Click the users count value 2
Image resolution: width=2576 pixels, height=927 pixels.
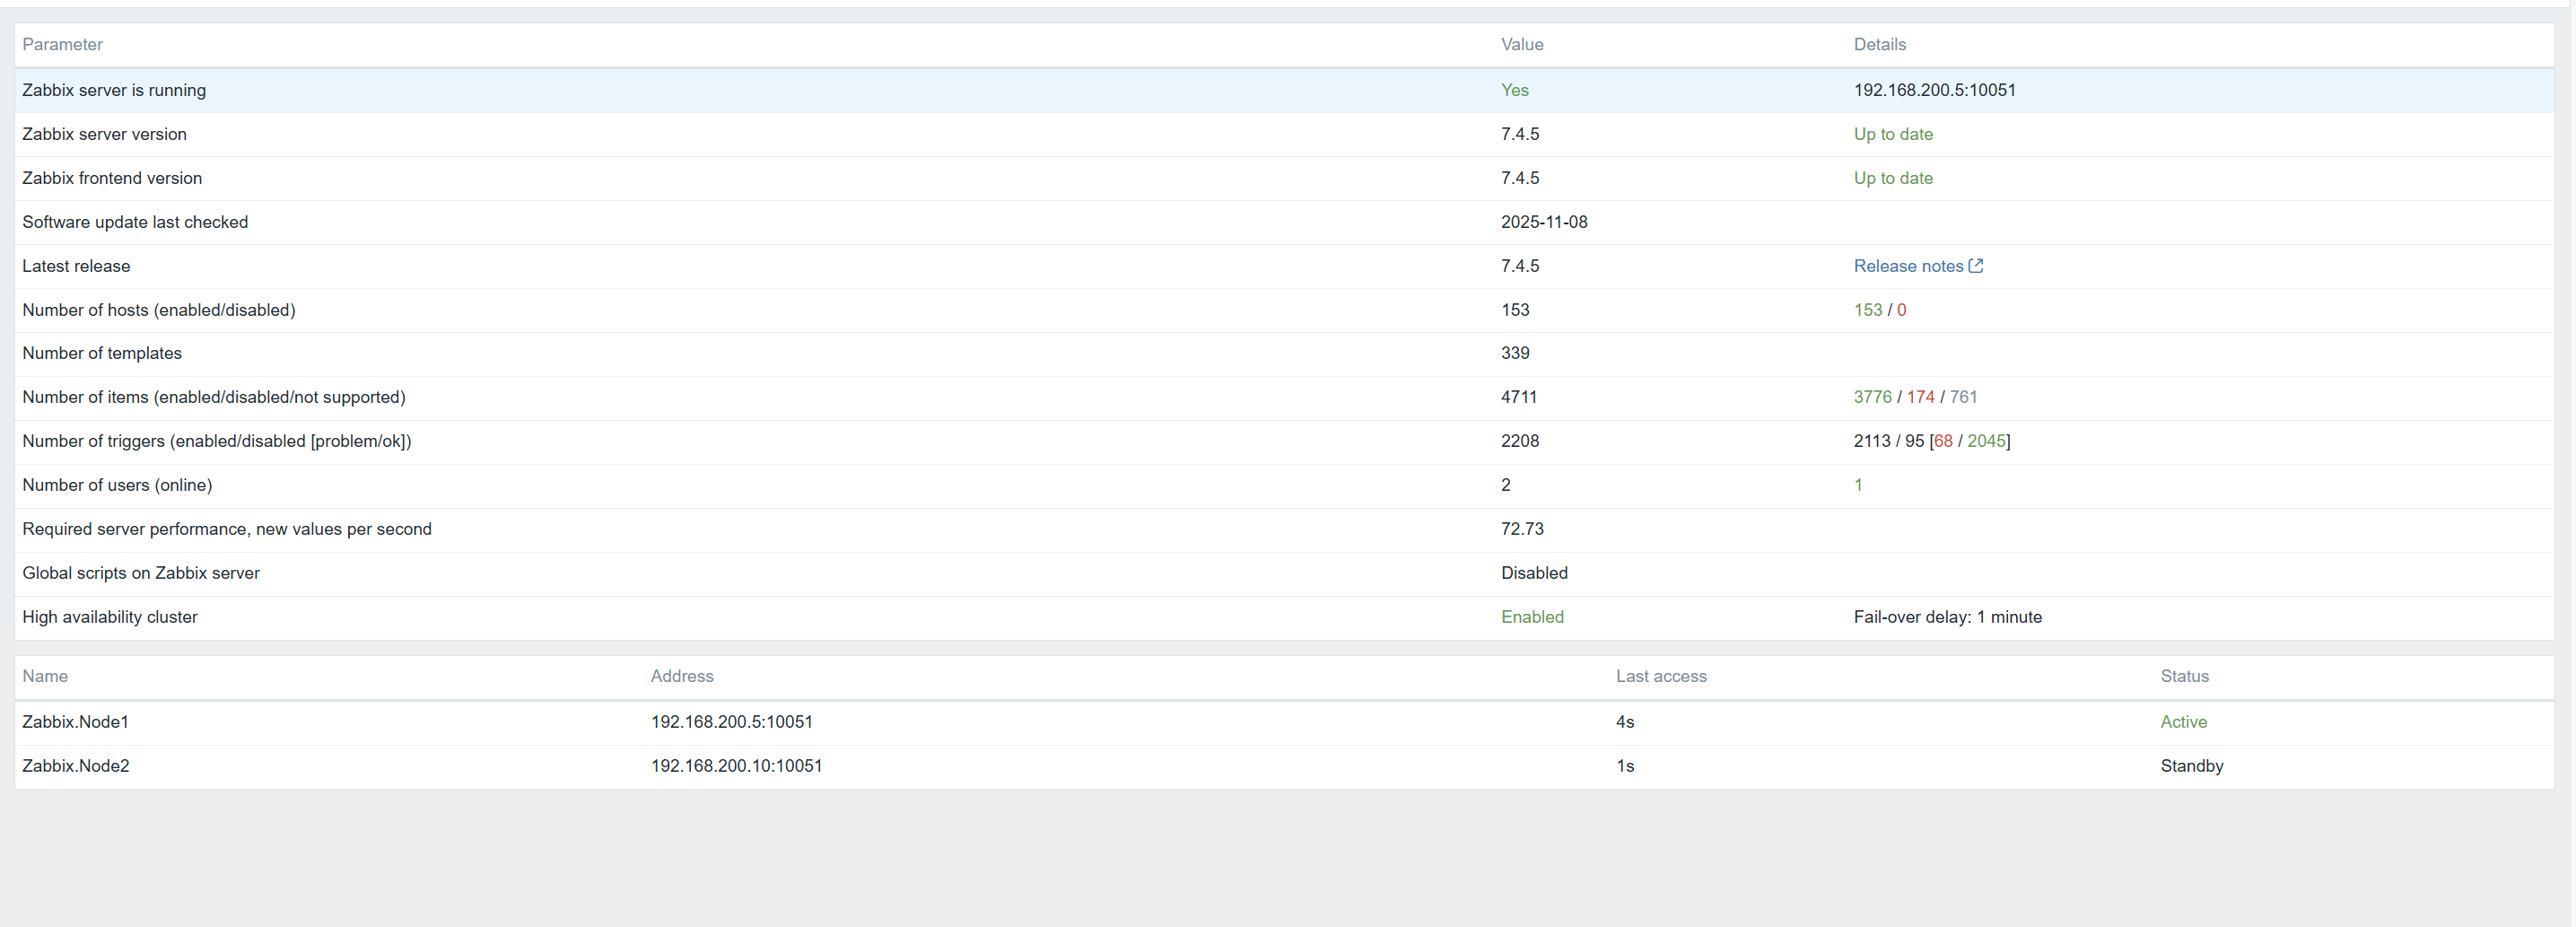click(x=1506, y=485)
